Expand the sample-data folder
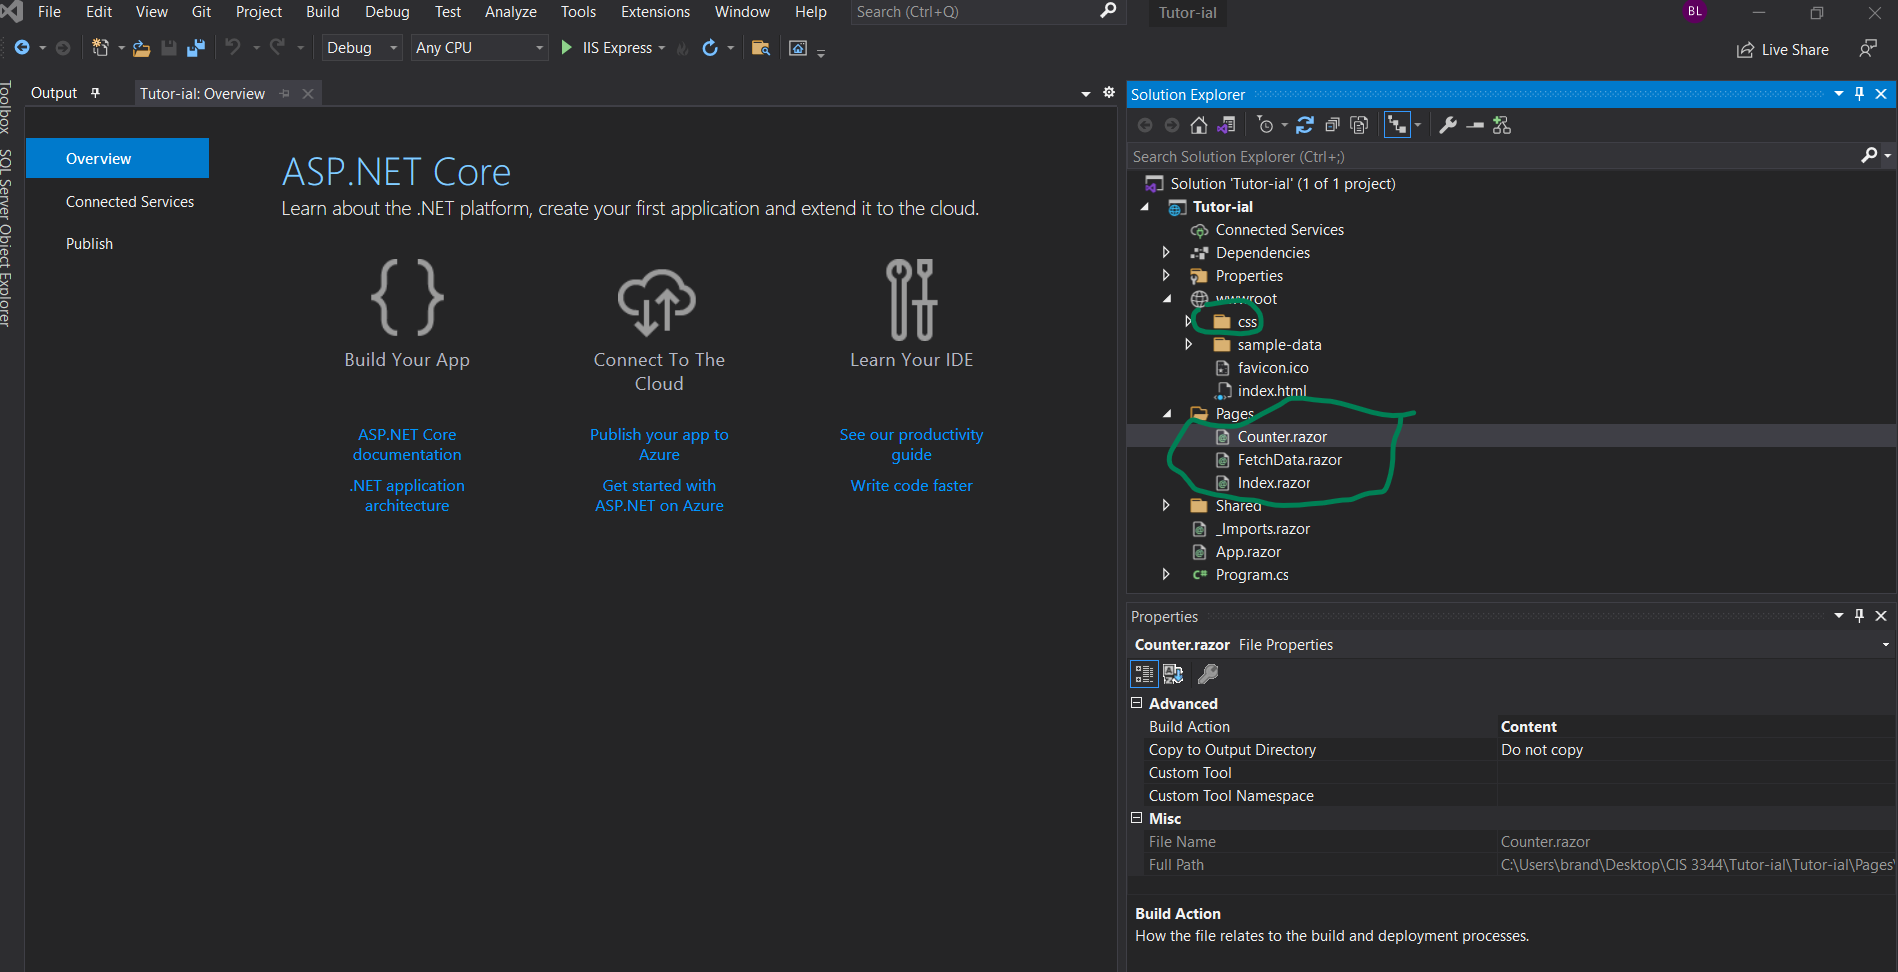 (x=1188, y=344)
